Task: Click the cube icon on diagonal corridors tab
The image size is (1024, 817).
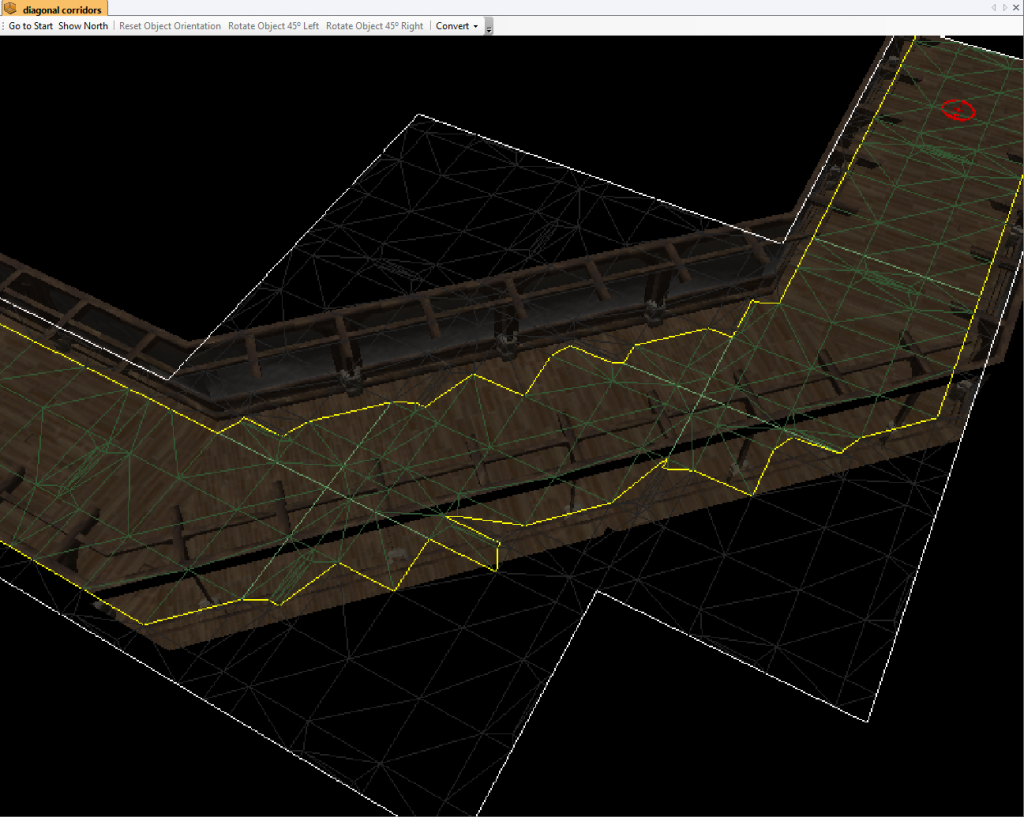Action: coord(10,9)
